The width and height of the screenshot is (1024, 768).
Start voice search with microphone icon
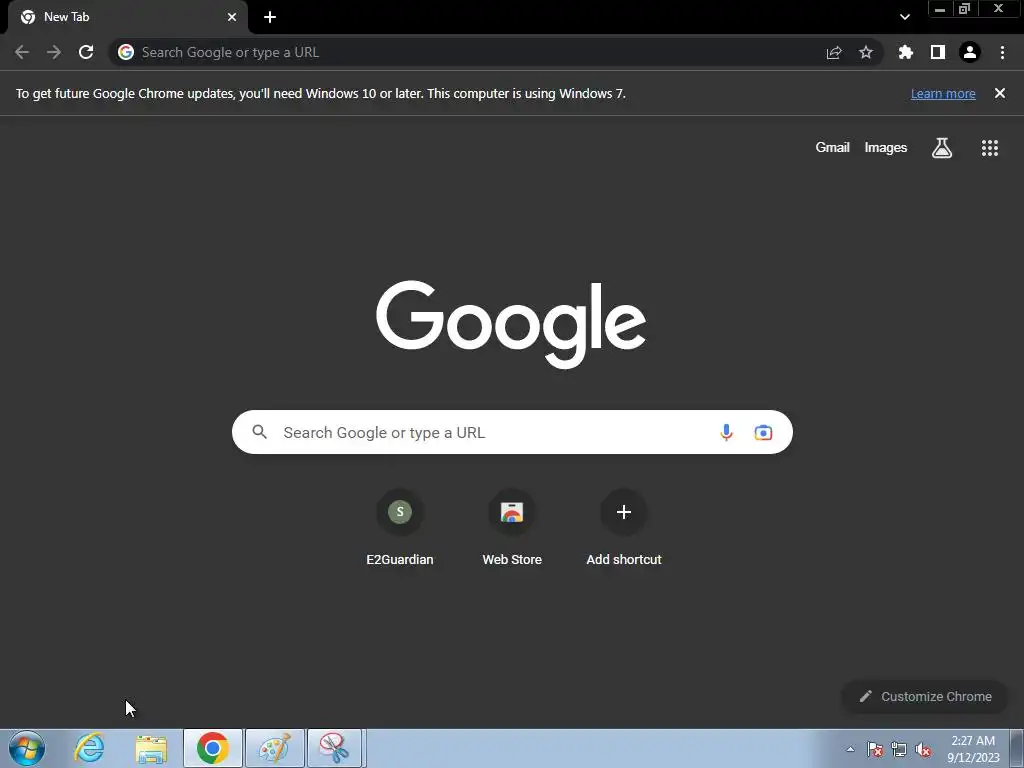point(726,432)
